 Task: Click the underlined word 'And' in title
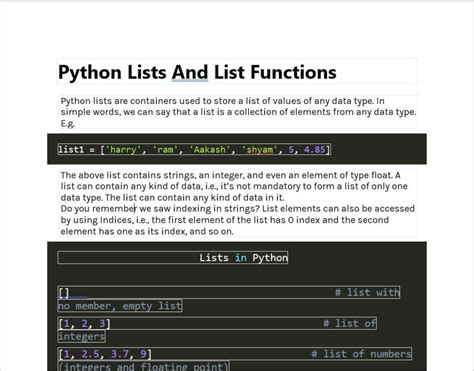190,72
